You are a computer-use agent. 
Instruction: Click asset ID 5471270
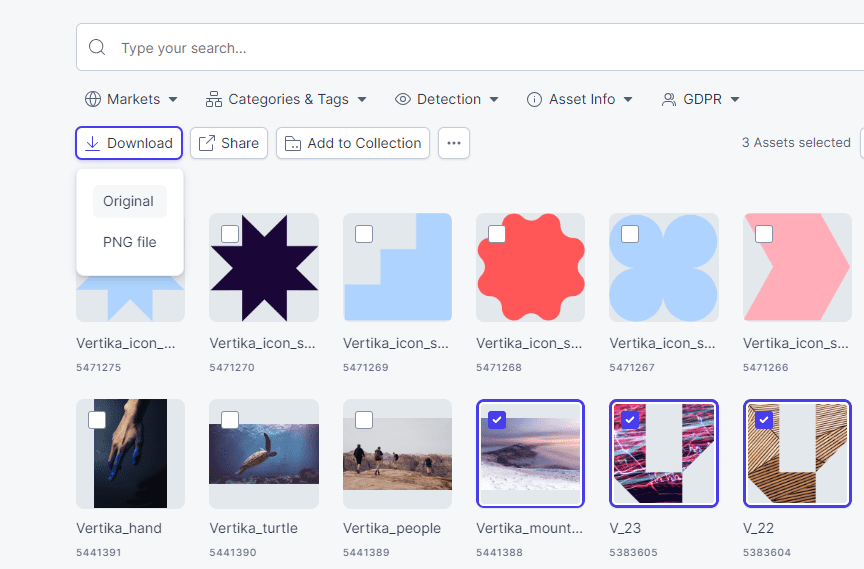click(x=232, y=367)
